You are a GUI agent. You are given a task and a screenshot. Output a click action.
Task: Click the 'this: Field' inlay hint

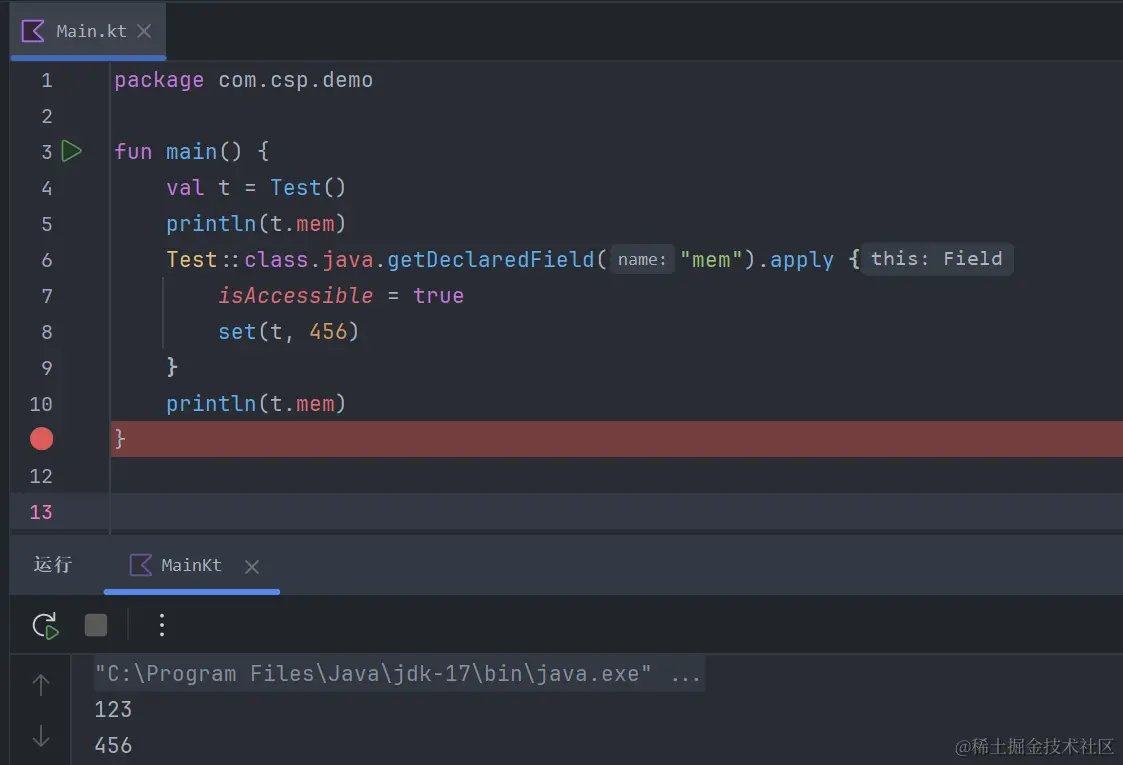937,259
